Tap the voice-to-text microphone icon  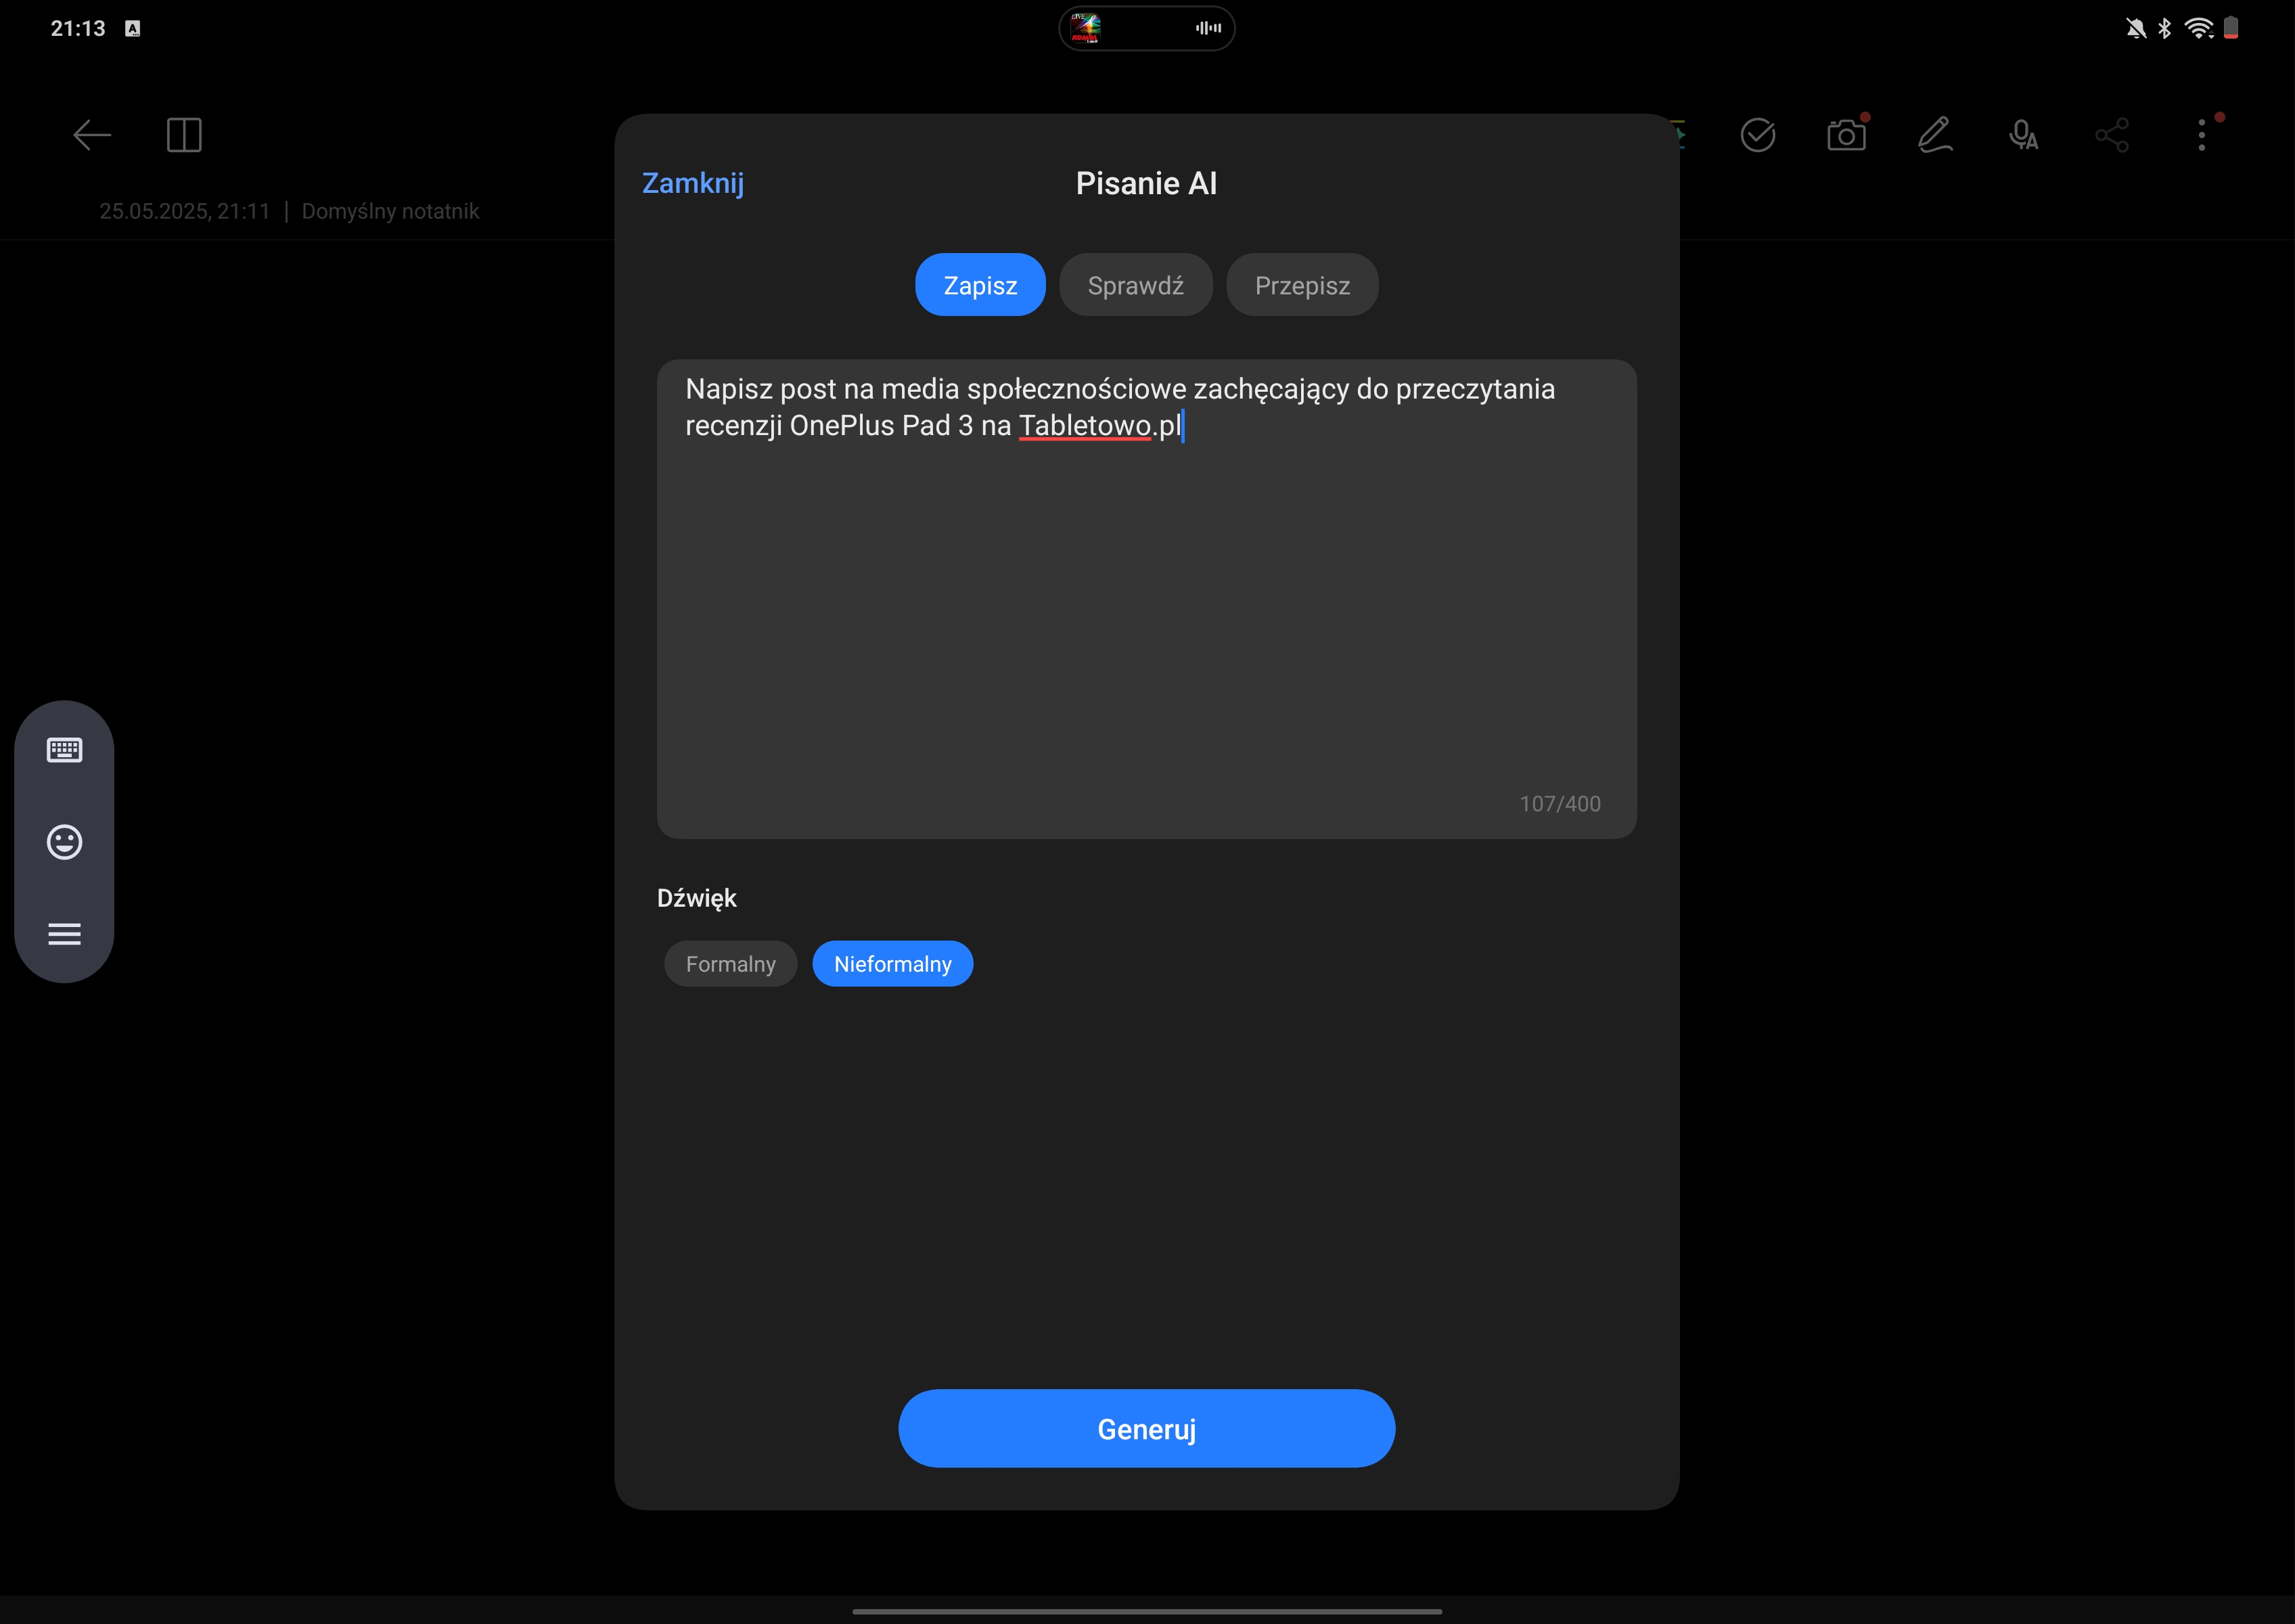pyautogui.click(x=2023, y=135)
